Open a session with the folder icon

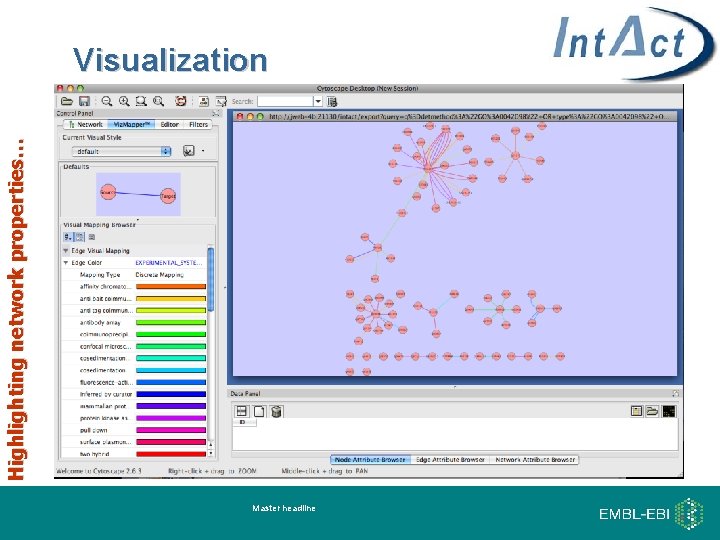click(67, 101)
